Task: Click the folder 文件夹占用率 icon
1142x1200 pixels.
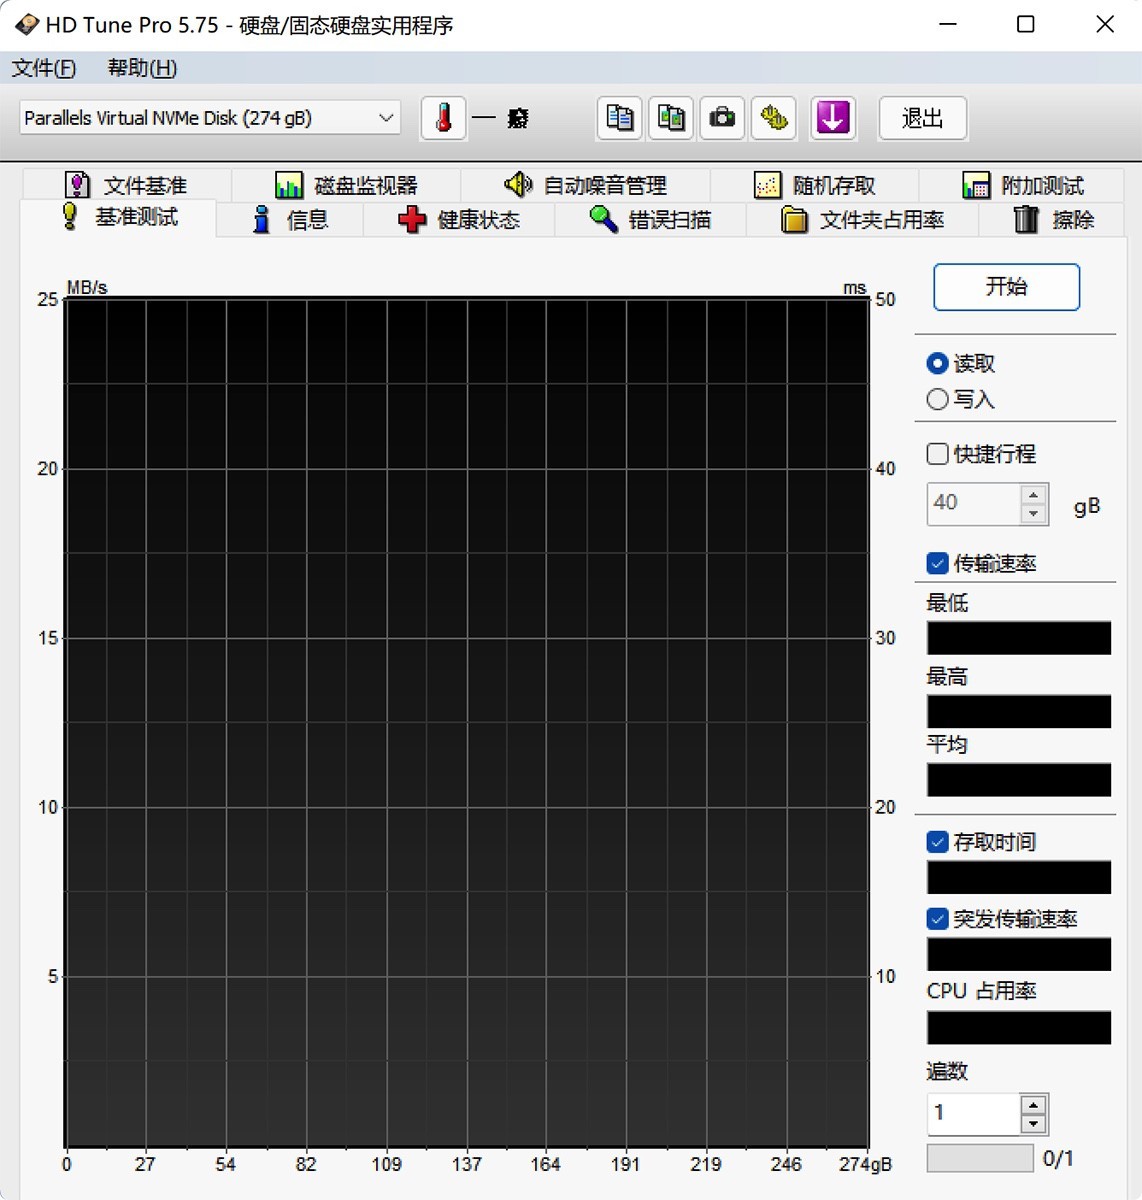Action: coord(794,219)
